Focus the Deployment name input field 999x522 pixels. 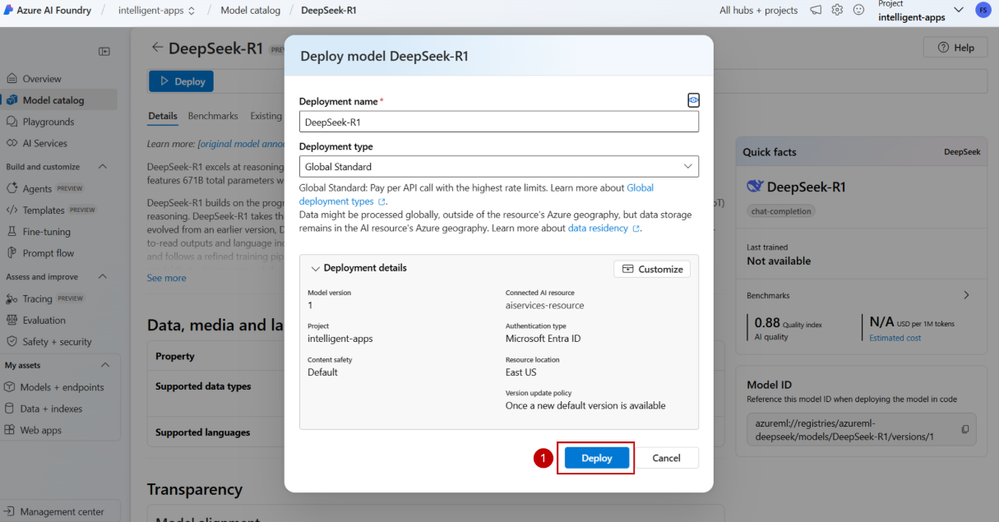[x=499, y=122]
